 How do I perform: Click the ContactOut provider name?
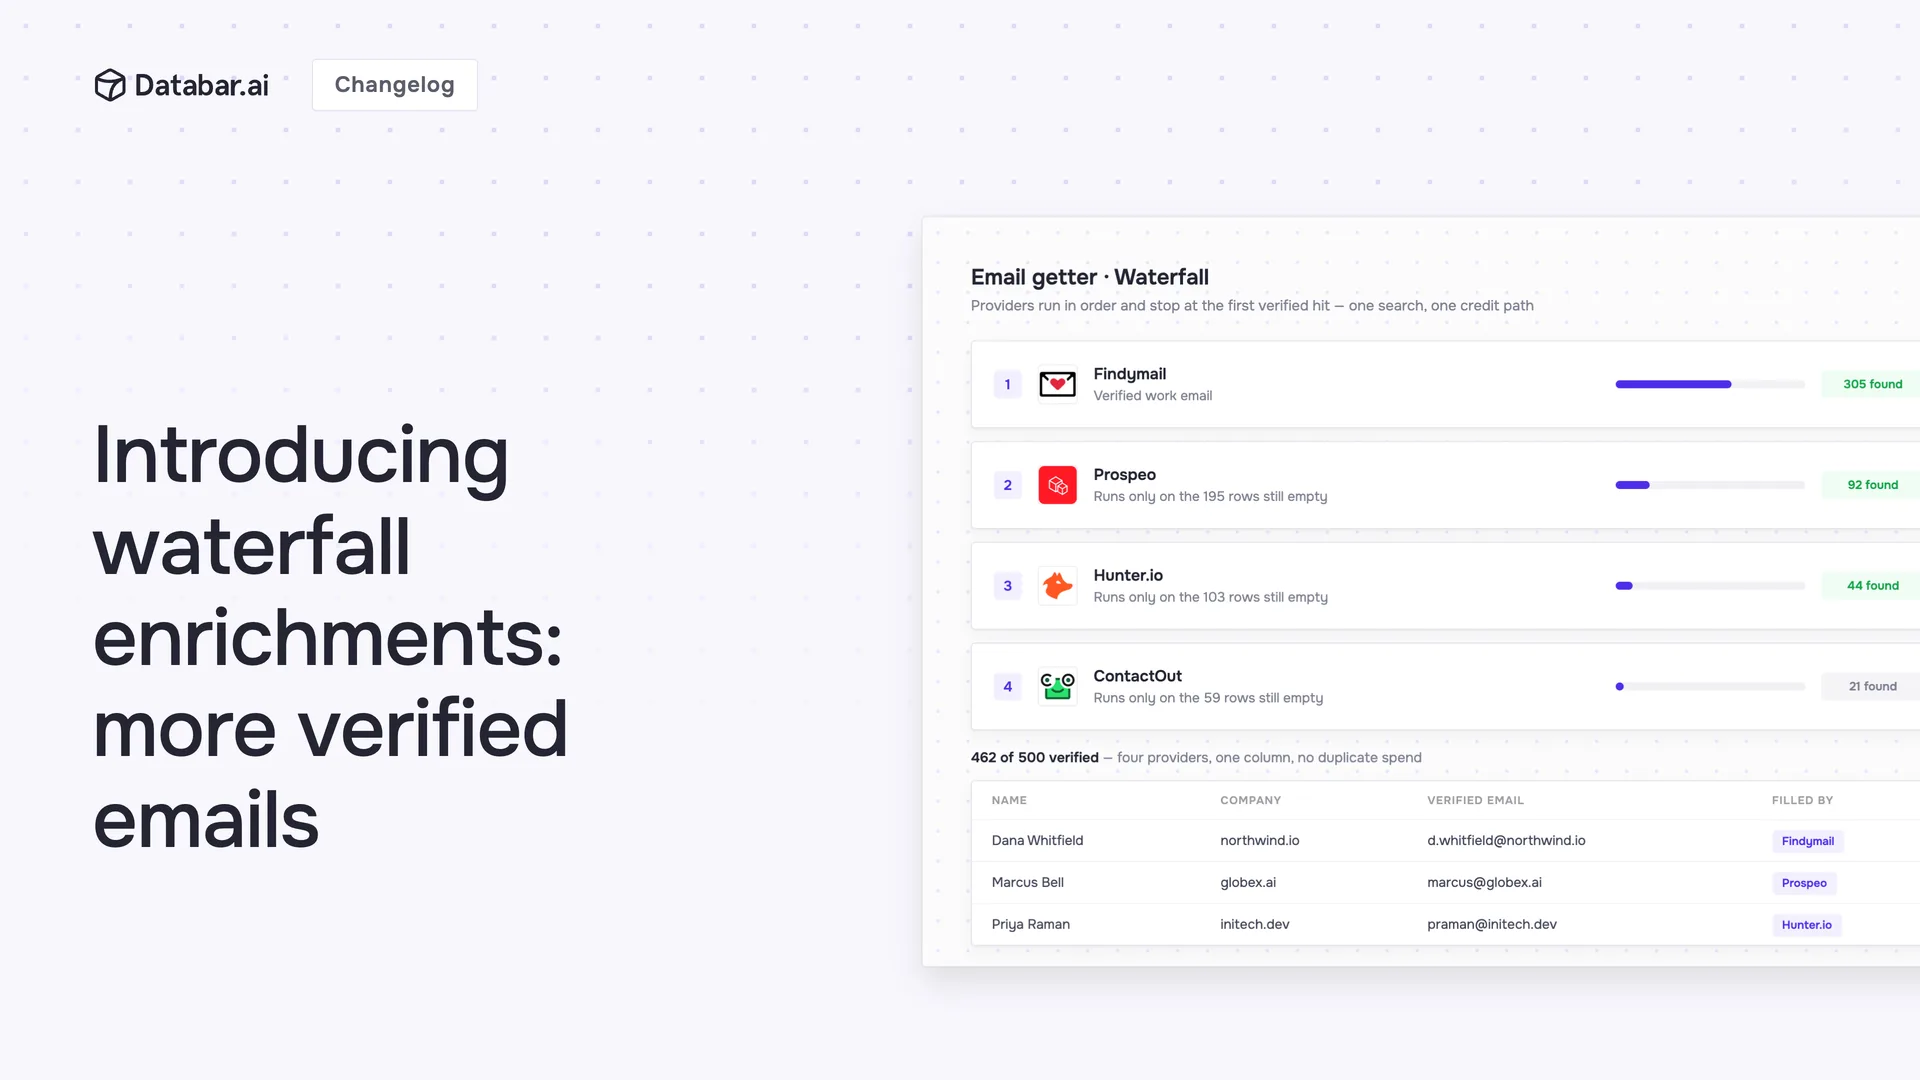tap(1137, 676)
